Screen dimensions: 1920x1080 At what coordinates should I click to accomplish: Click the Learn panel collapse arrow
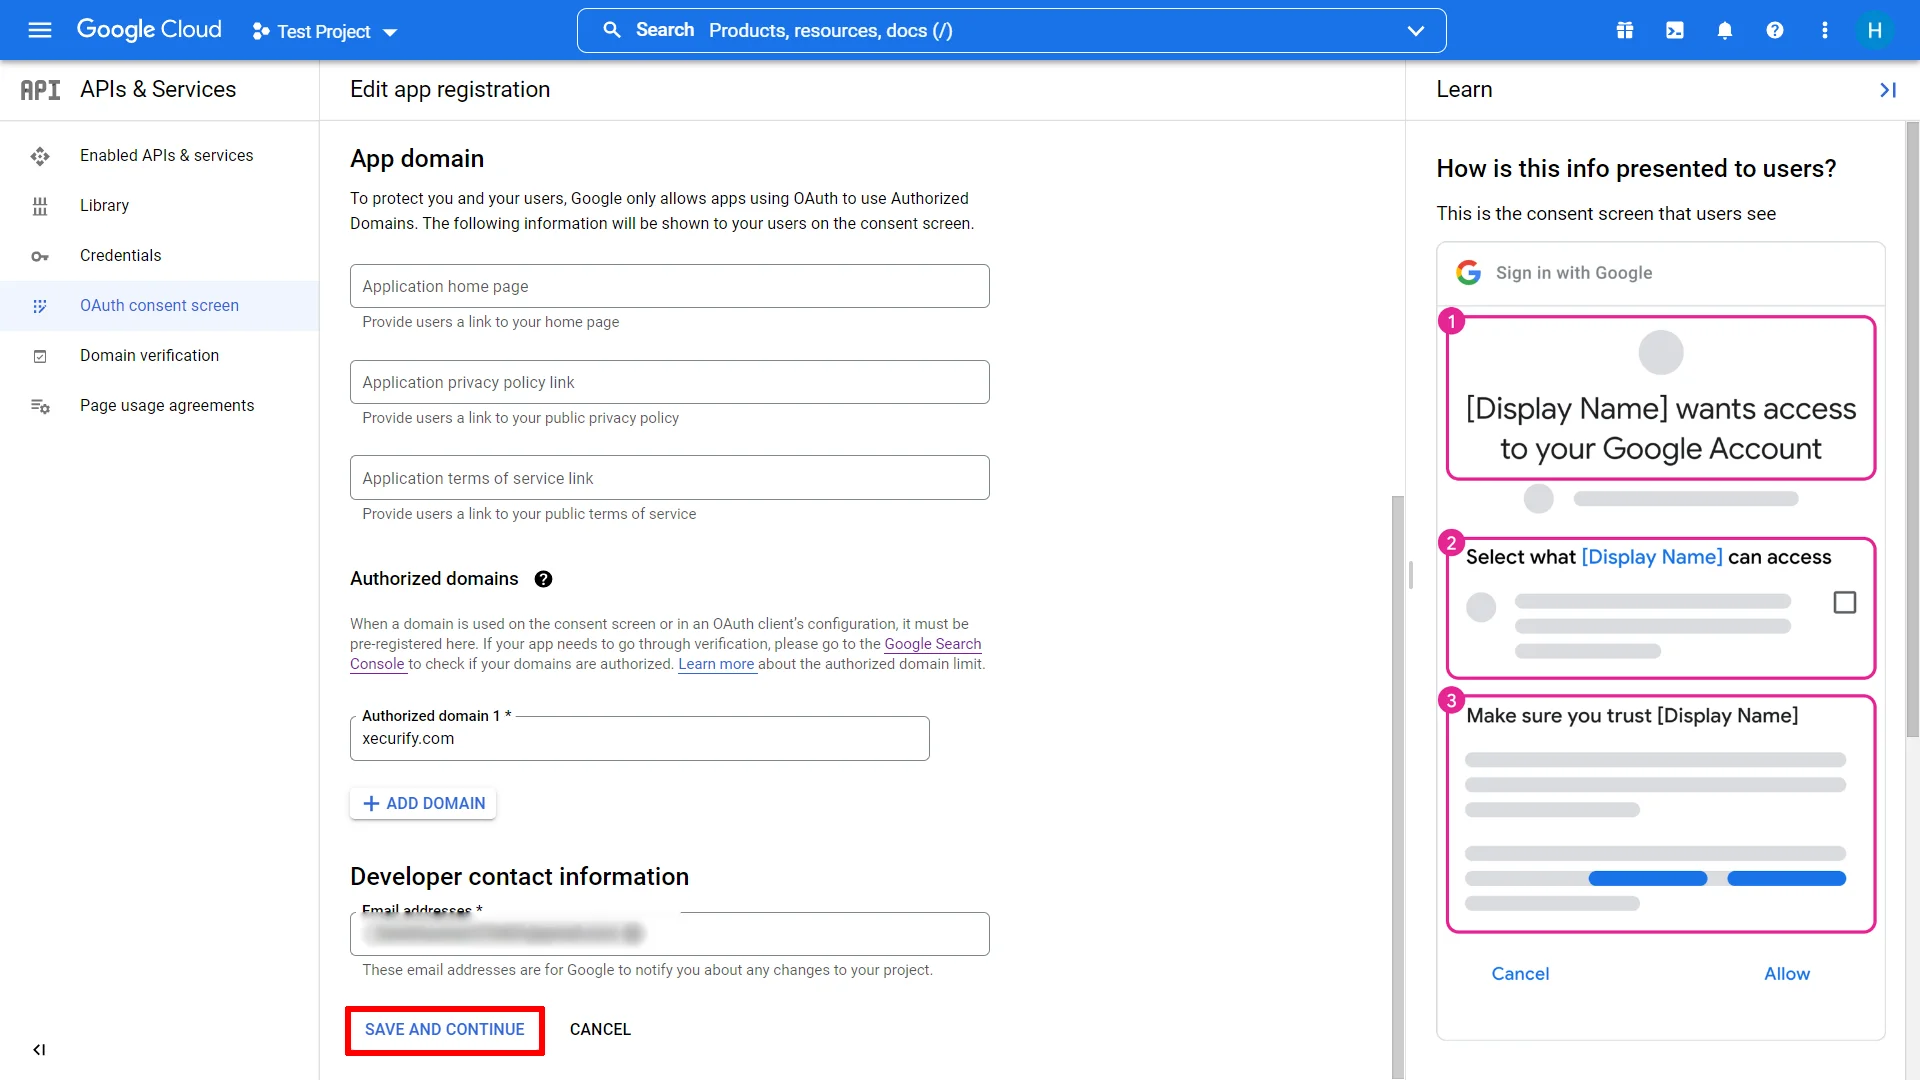(x=1888, y=90)
